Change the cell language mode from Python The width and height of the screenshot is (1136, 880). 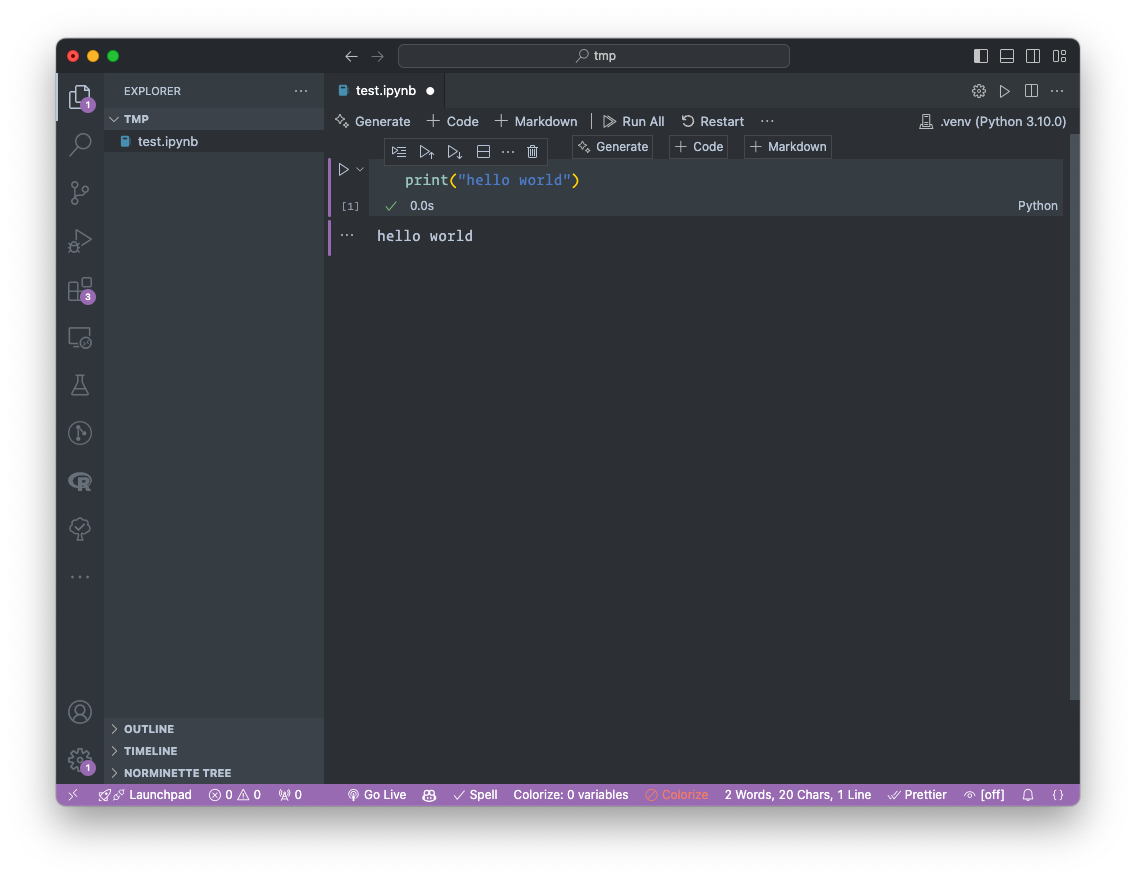pyautogui.click(x=1037, y=206)
